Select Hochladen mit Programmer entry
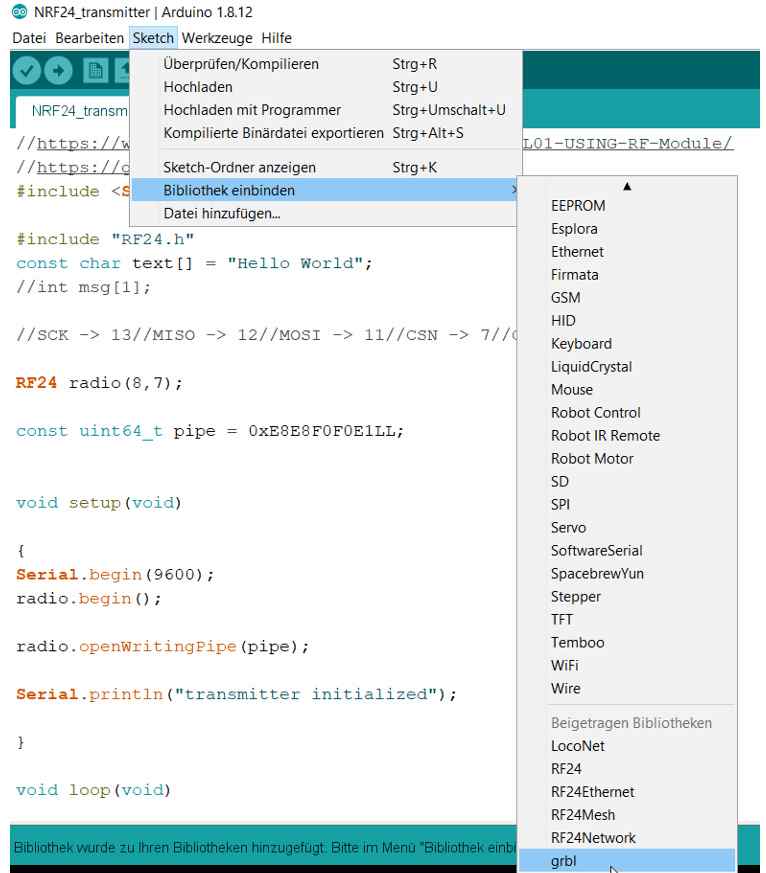The height and width of the screenshot is (873, 766). point(252,110)
